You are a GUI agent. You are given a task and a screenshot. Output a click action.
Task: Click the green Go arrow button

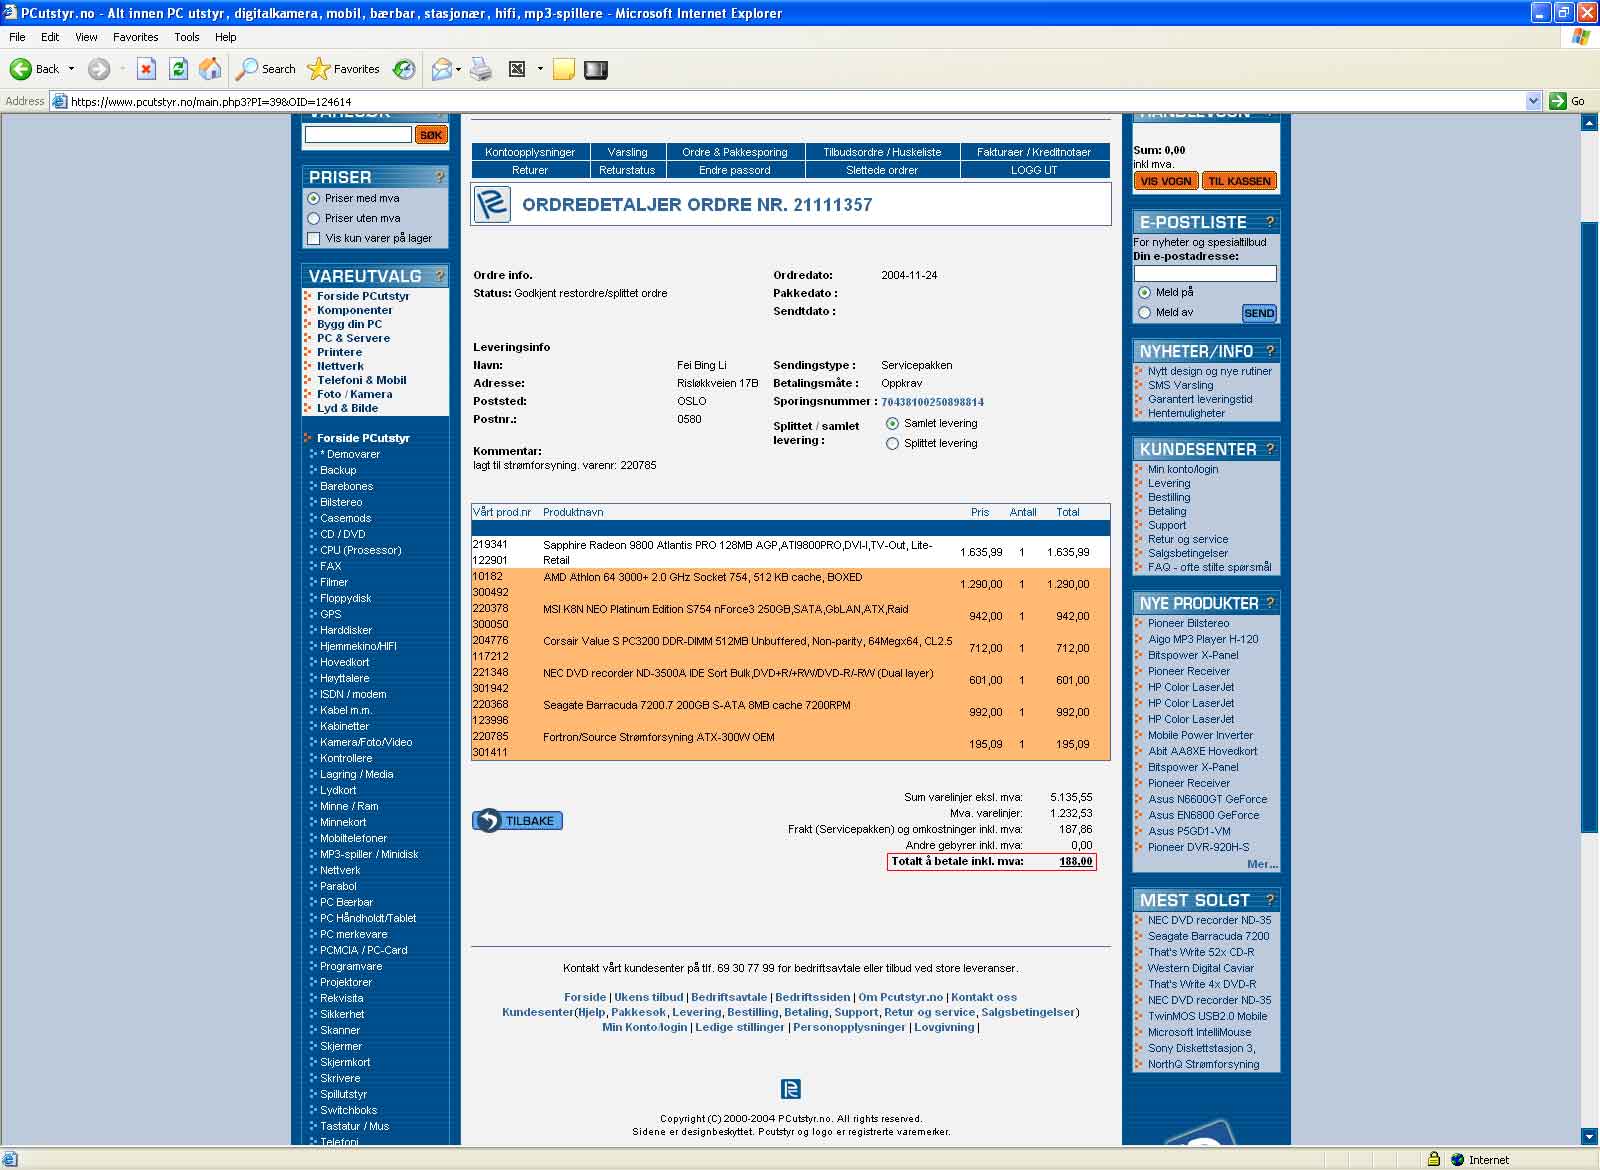[x=1557, y=101]
